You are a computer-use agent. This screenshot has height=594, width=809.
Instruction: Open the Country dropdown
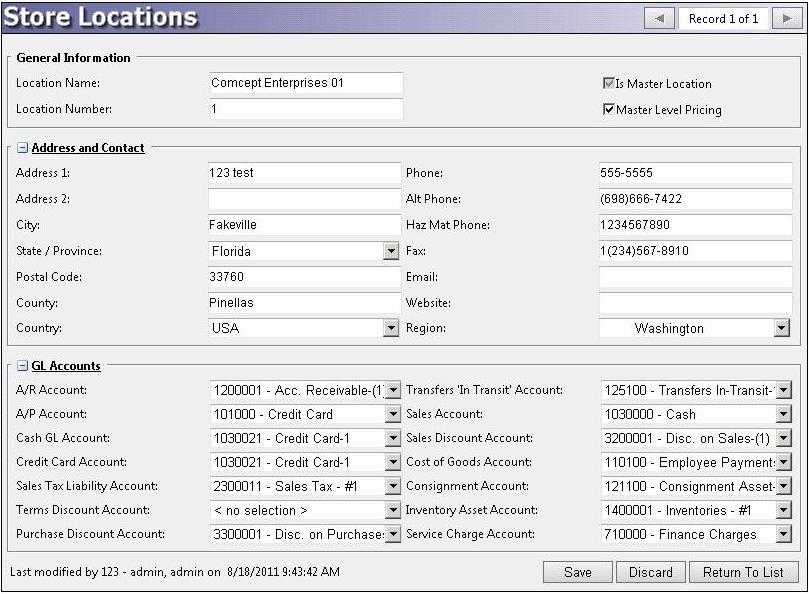coord(391,328)
